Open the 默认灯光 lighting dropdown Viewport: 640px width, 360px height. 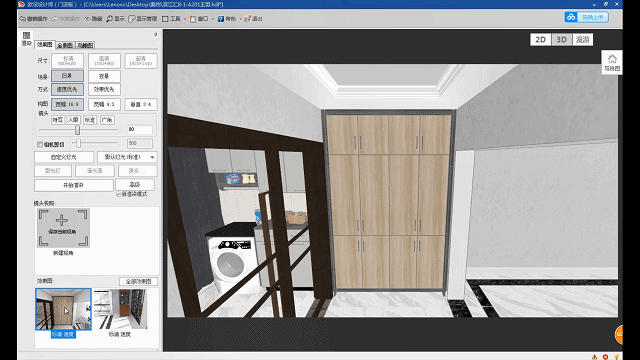point(127,157)
